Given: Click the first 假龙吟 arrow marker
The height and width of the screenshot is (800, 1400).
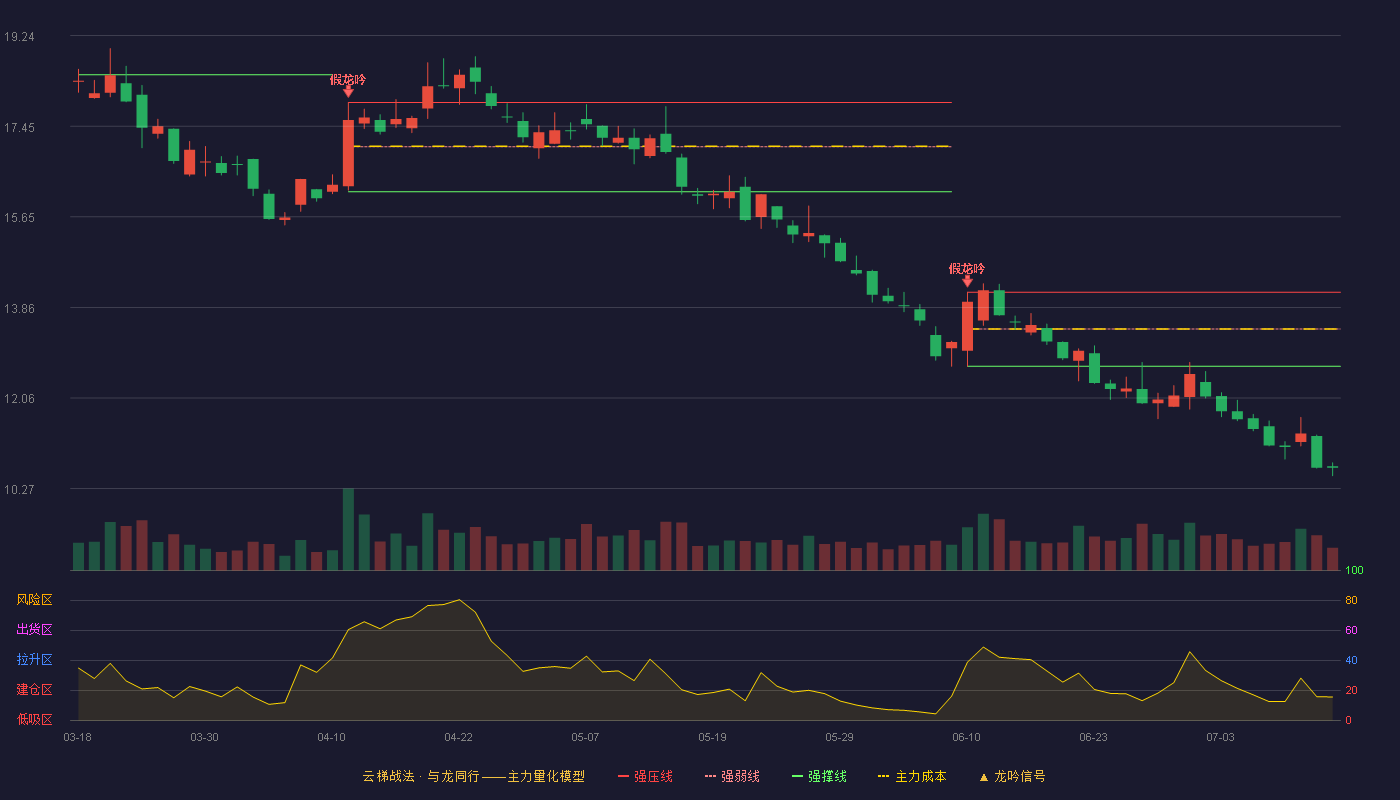Looking at the screenshot, I should coord(348,92).
